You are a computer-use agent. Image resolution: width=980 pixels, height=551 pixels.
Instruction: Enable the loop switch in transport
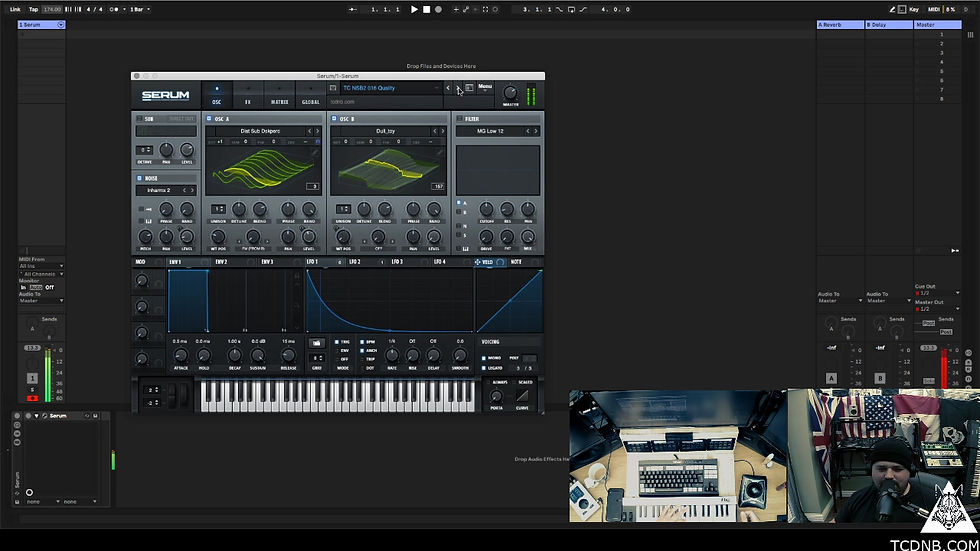point(571,9)
